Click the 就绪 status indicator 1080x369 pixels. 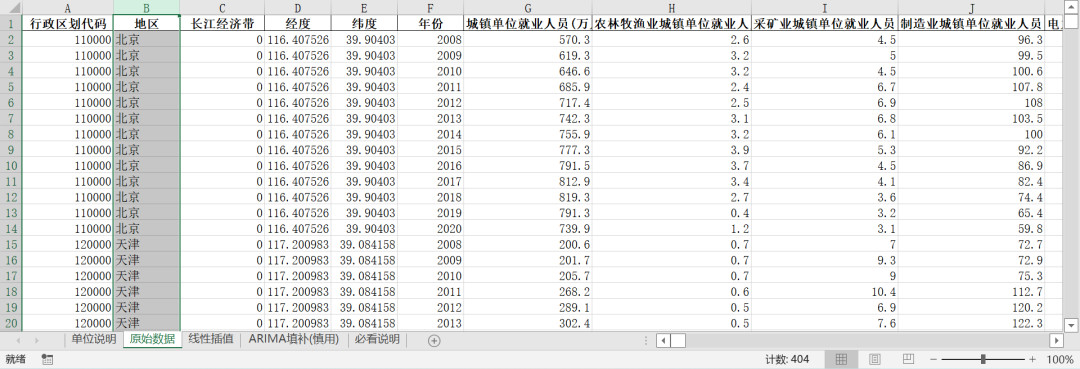(16, 359)
